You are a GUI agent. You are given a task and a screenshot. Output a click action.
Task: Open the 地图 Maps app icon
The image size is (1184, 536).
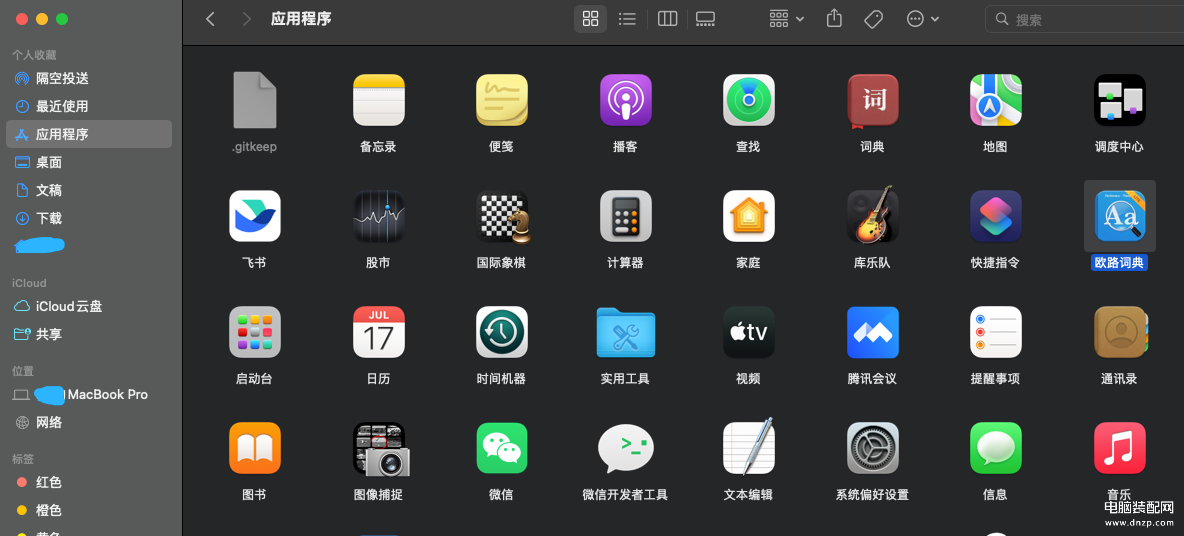(x=995, y=100)
